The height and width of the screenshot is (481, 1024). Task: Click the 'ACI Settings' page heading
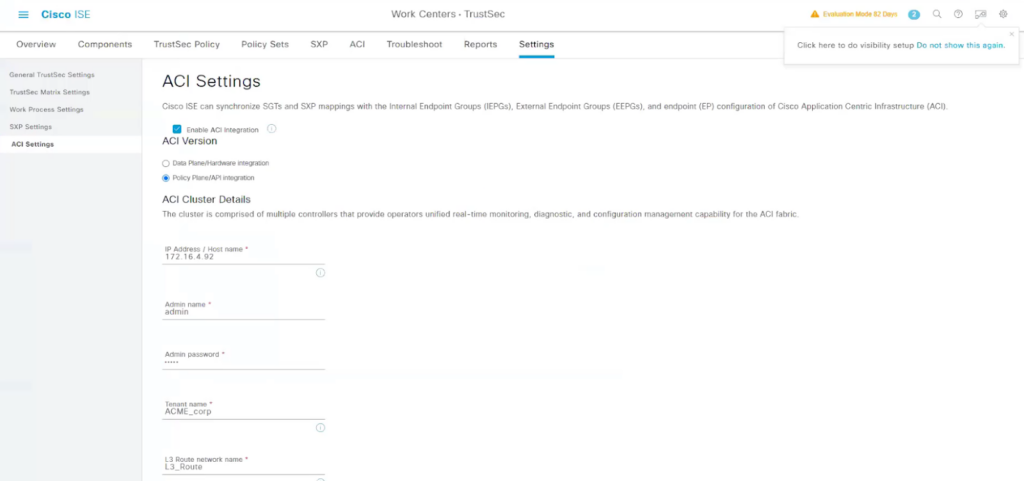click(x=211, y=82)
